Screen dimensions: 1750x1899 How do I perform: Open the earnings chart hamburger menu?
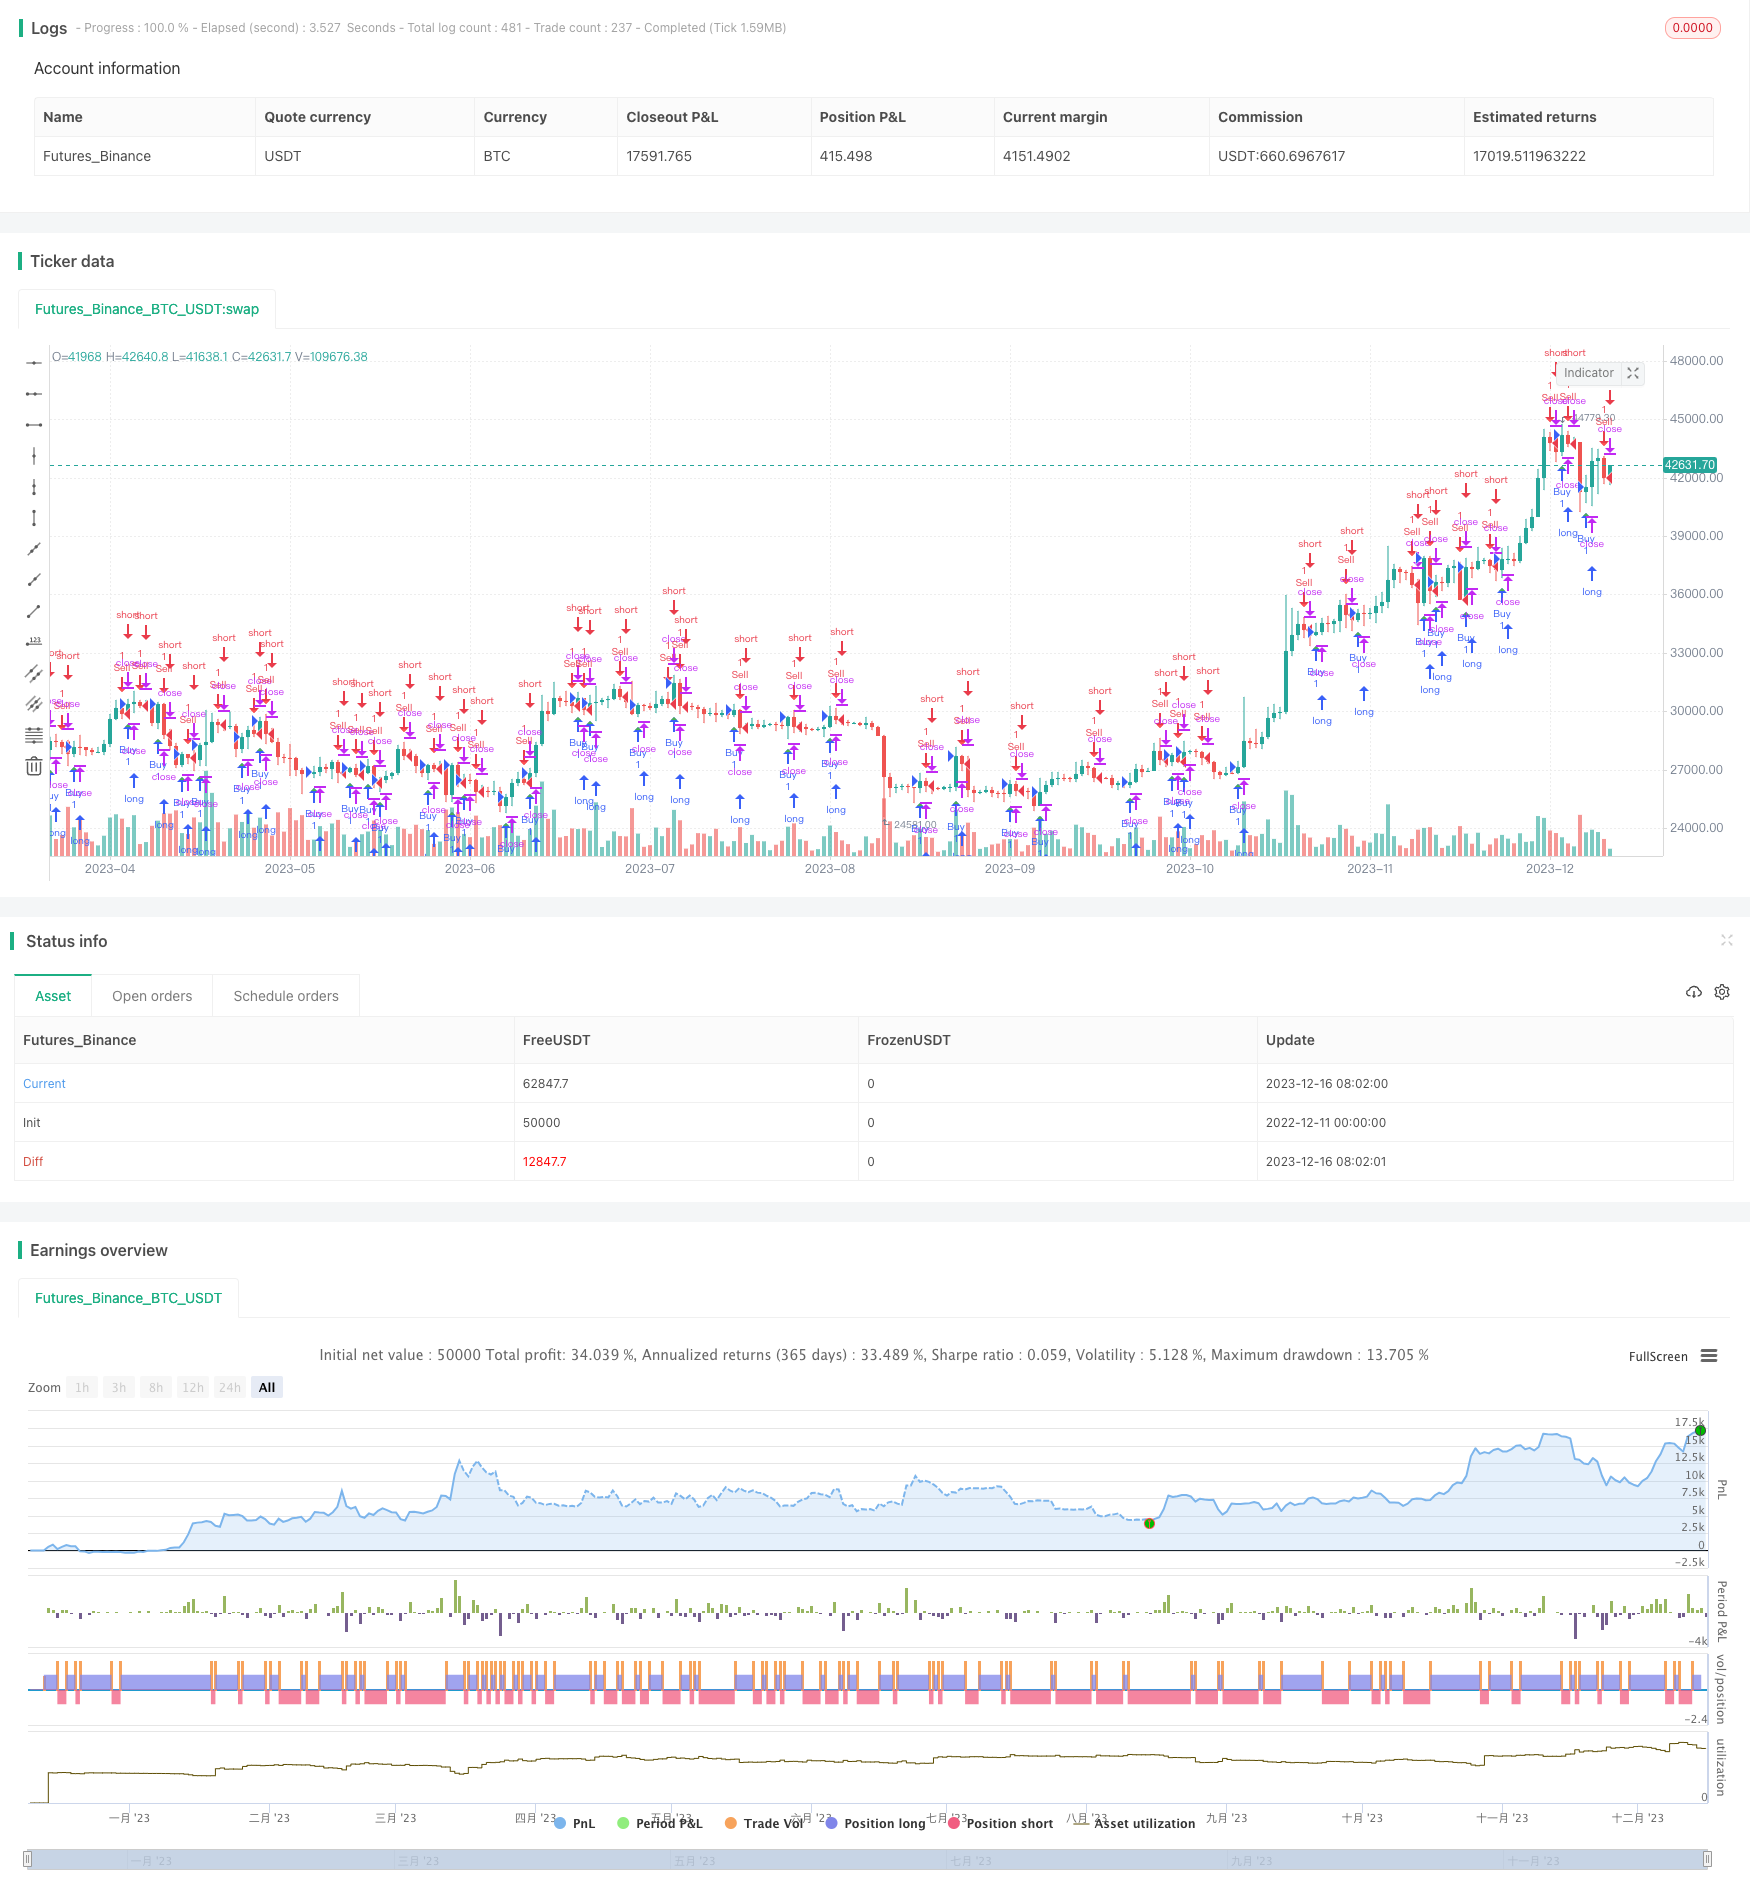coord(1709,1356)
